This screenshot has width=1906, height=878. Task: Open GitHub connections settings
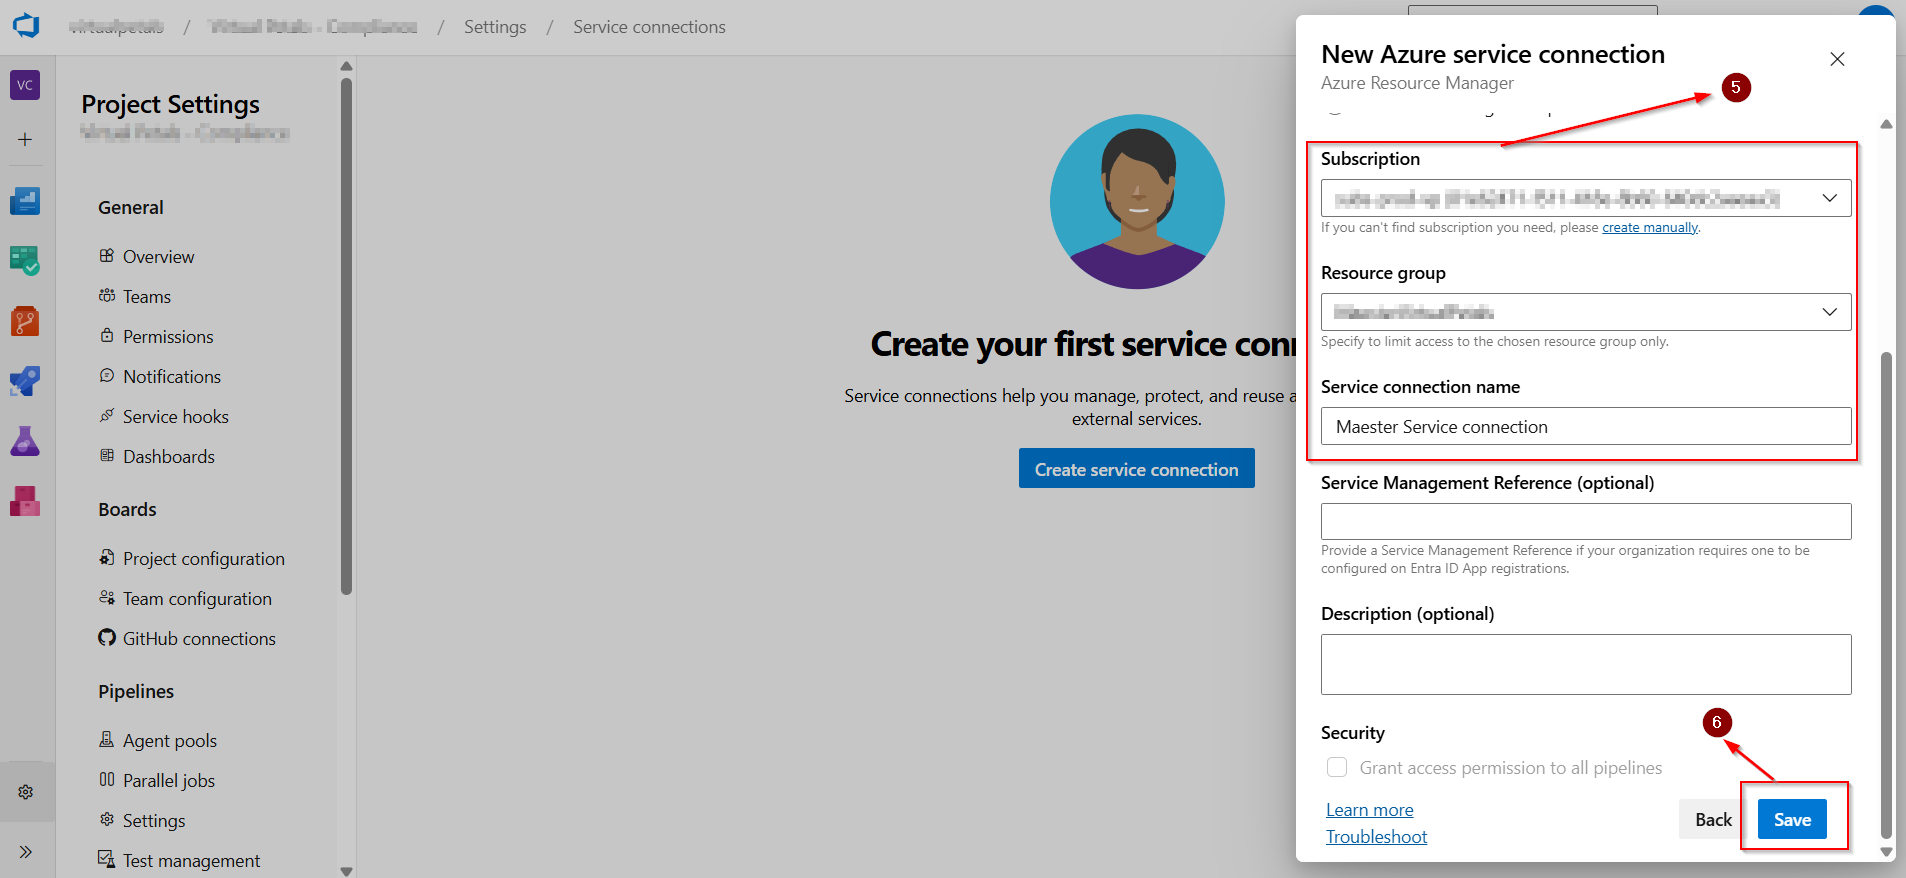tap(199, 639)
